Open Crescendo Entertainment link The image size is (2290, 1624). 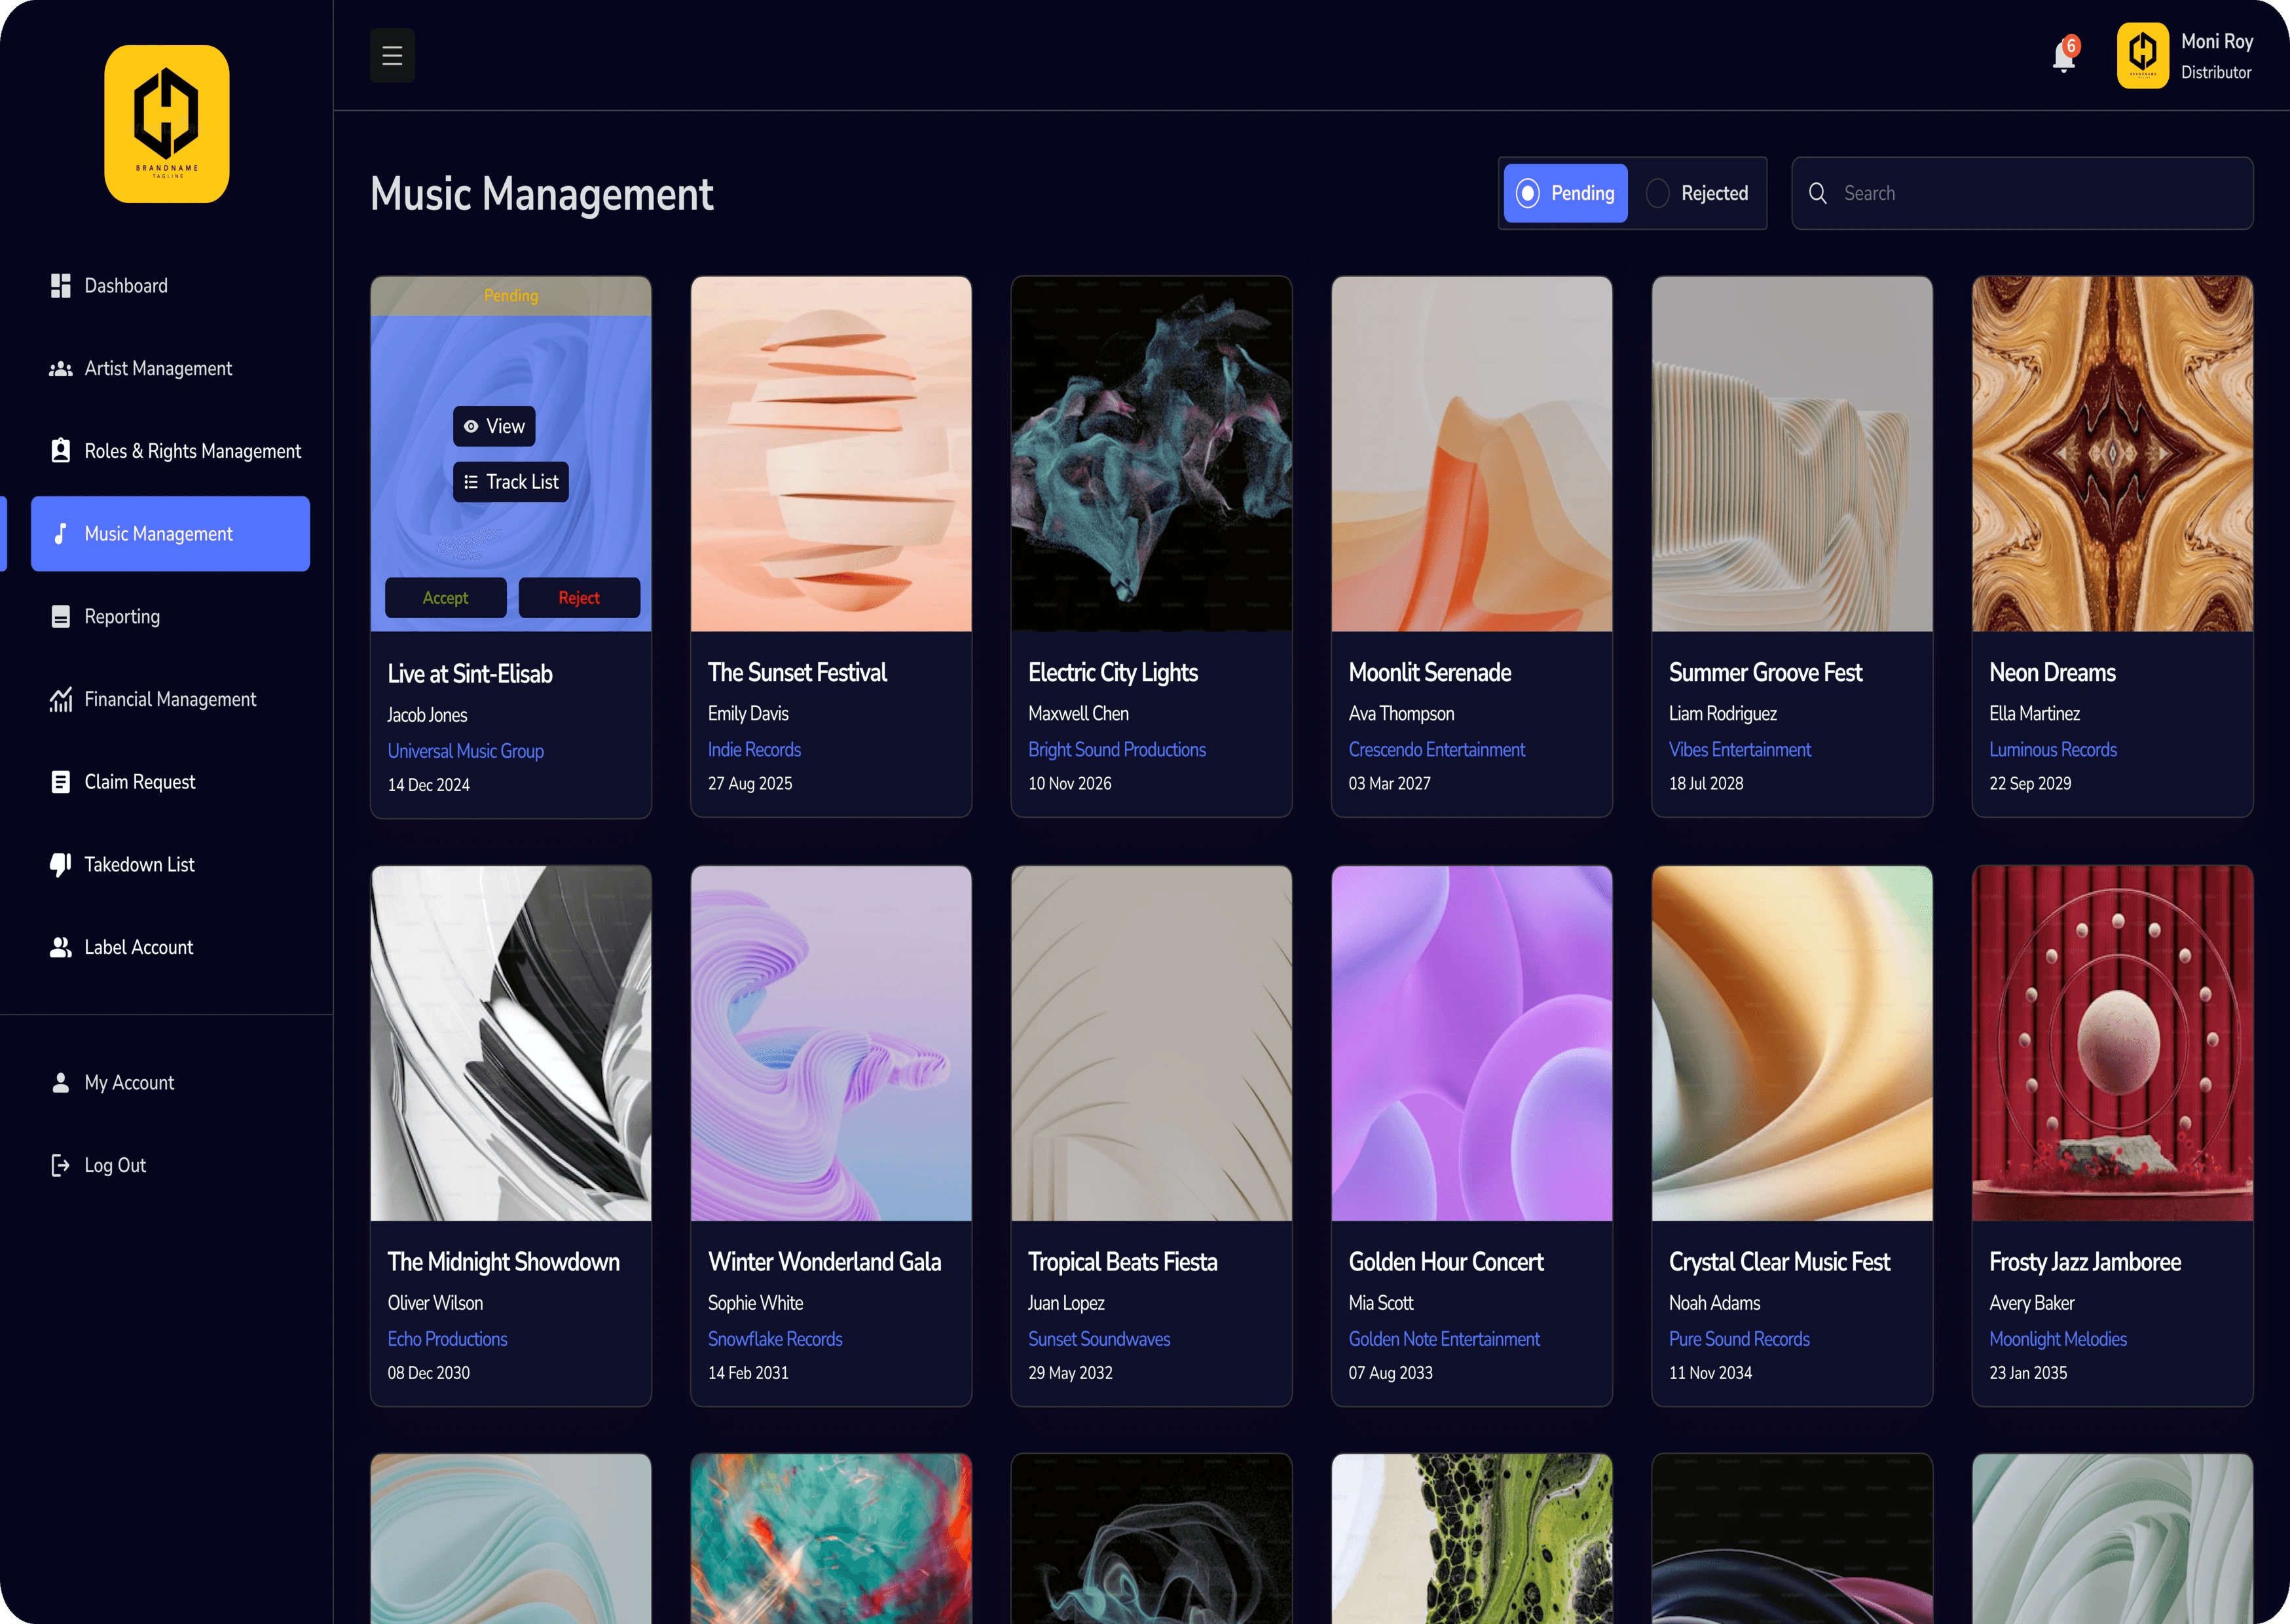pyautogui.click(x=1436, y=750)
